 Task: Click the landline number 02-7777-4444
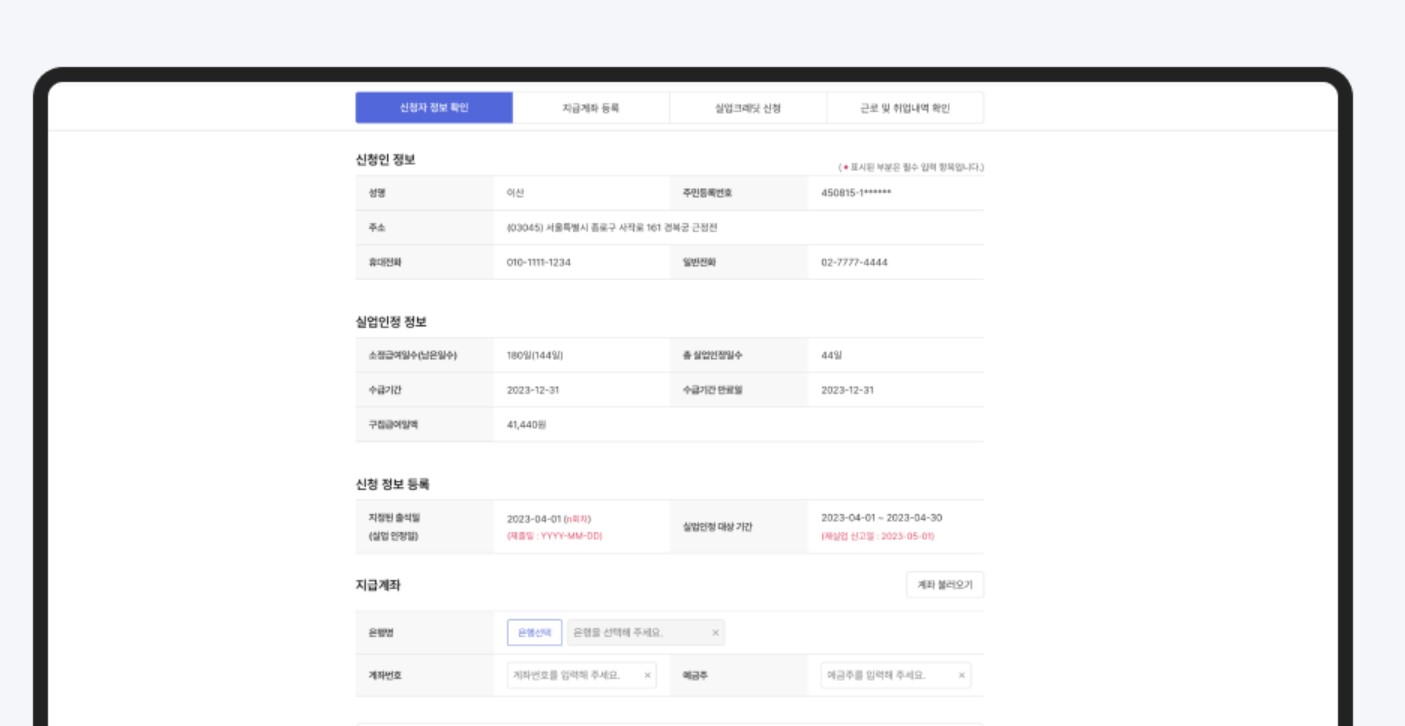[854, 262]
